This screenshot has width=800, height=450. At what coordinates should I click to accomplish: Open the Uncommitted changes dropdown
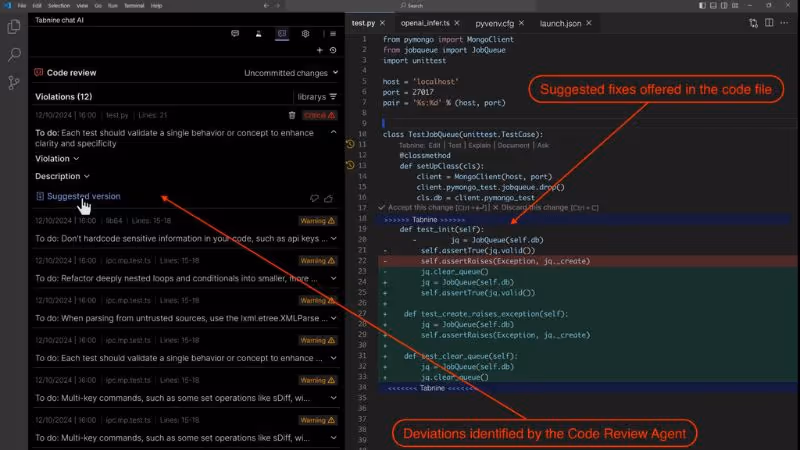point(291,73)
